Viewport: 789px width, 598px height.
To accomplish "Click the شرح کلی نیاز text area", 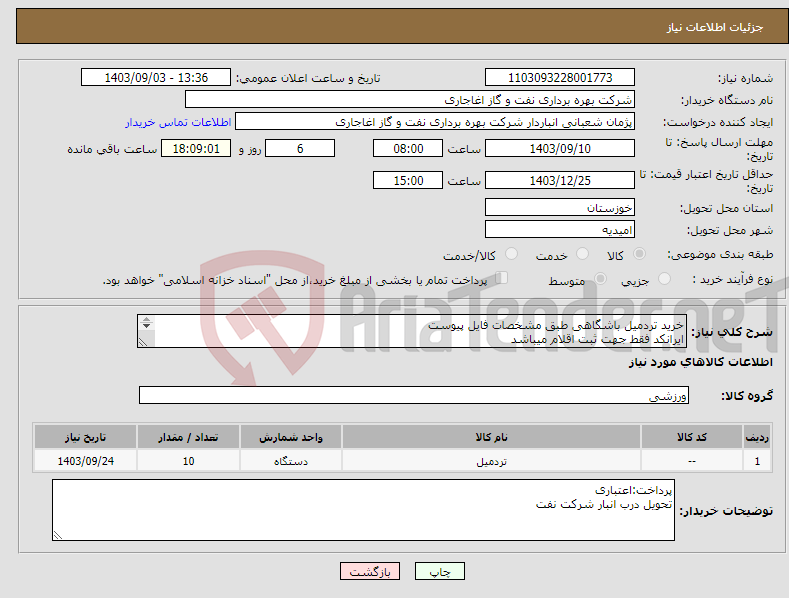I will (x=412, y=331).
